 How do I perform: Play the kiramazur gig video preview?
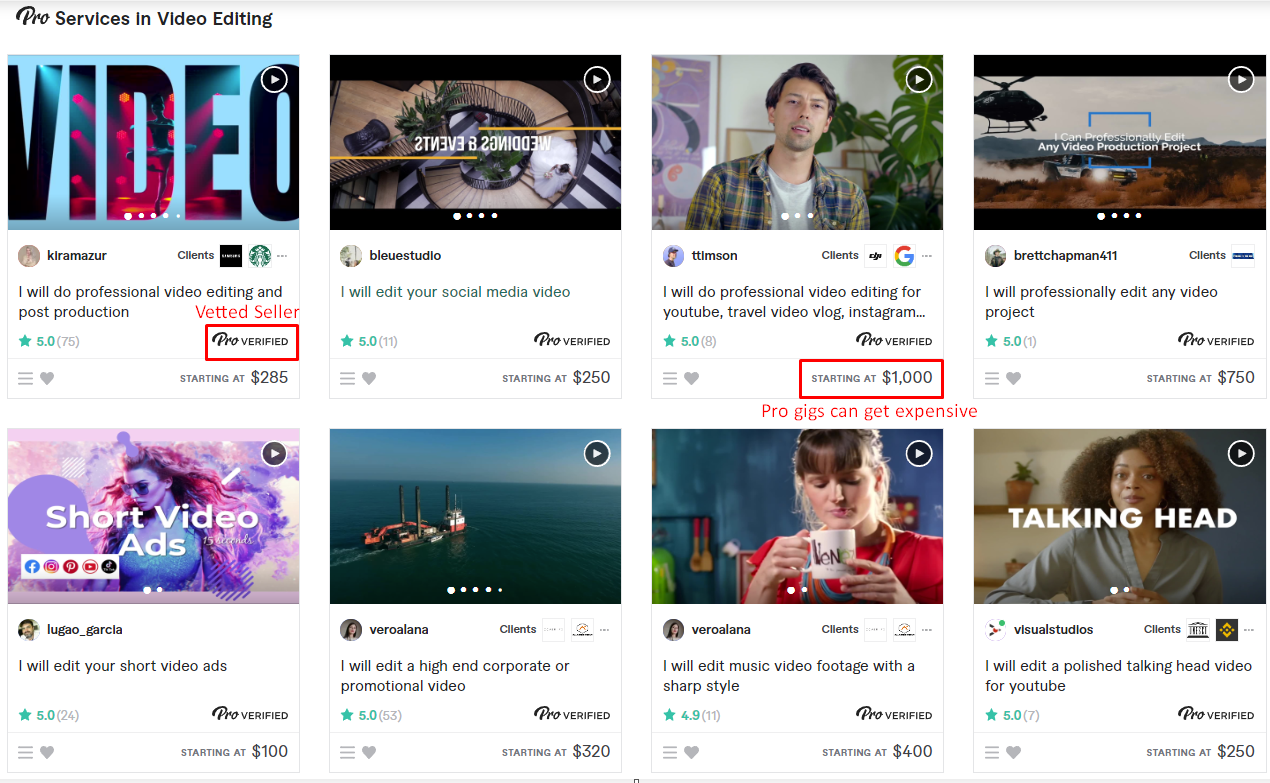[x=274, y=80]
